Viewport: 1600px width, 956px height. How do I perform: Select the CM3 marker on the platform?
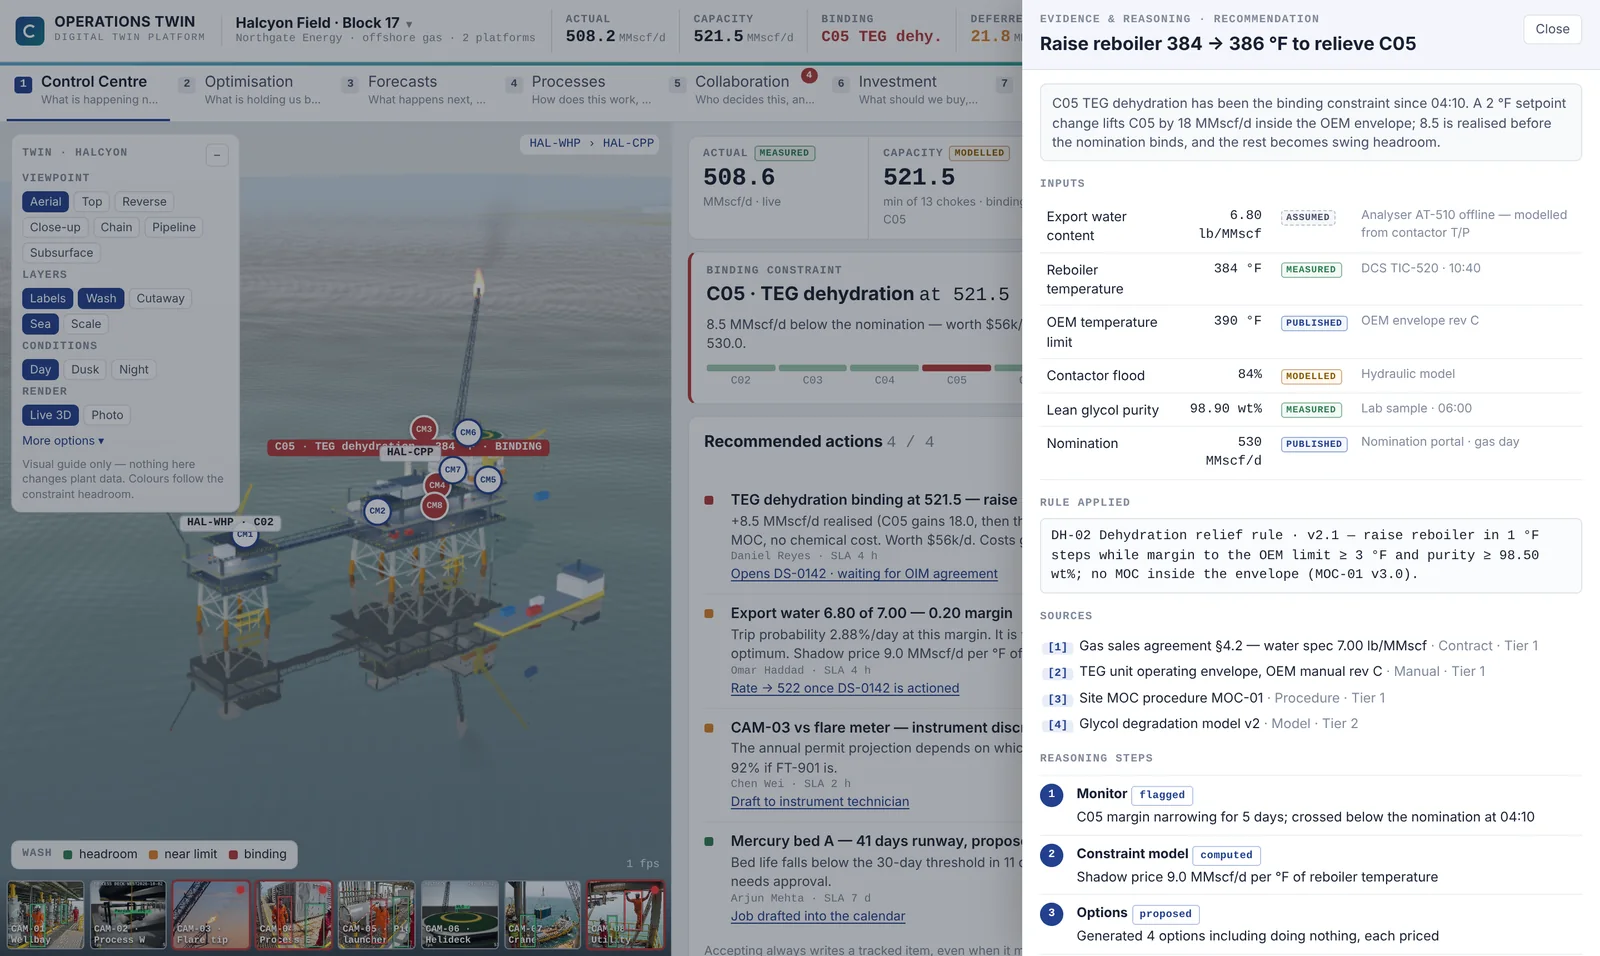point(424,429)
